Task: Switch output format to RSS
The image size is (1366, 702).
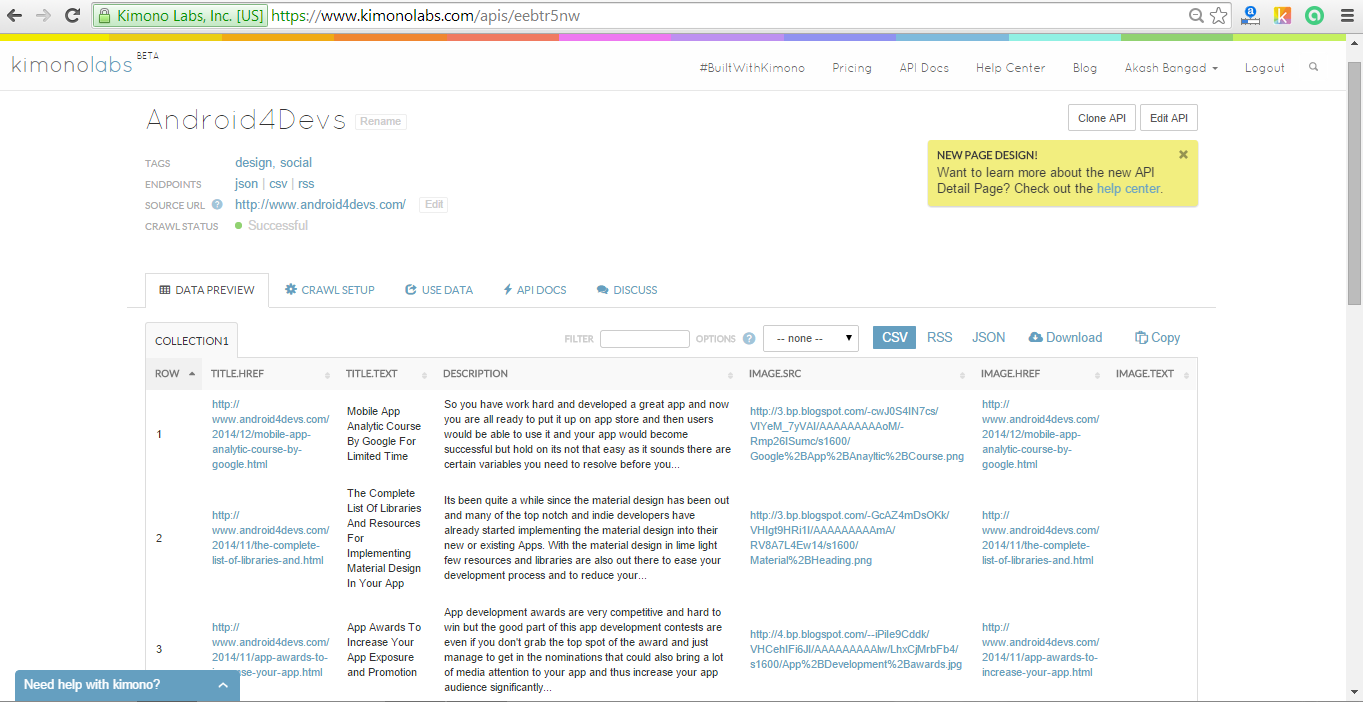Action: point(940,338)
